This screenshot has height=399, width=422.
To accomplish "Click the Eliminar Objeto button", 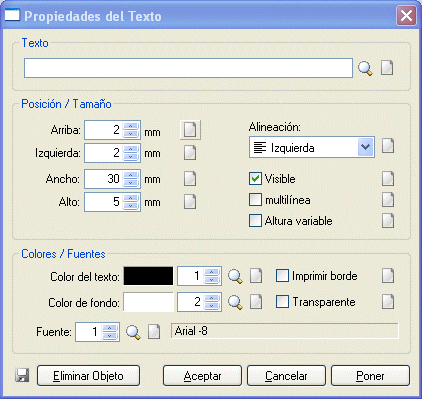I will tap(88, 376).
